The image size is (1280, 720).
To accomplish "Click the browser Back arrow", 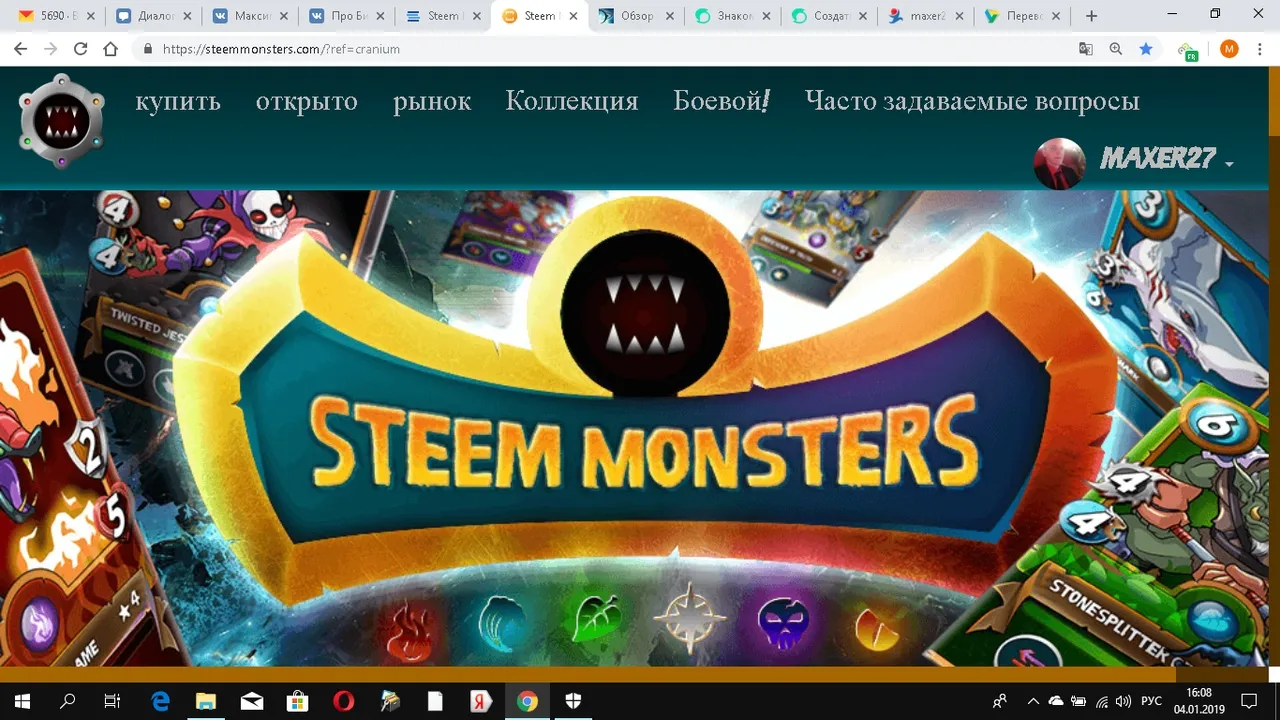I will [x=21, y=49].
